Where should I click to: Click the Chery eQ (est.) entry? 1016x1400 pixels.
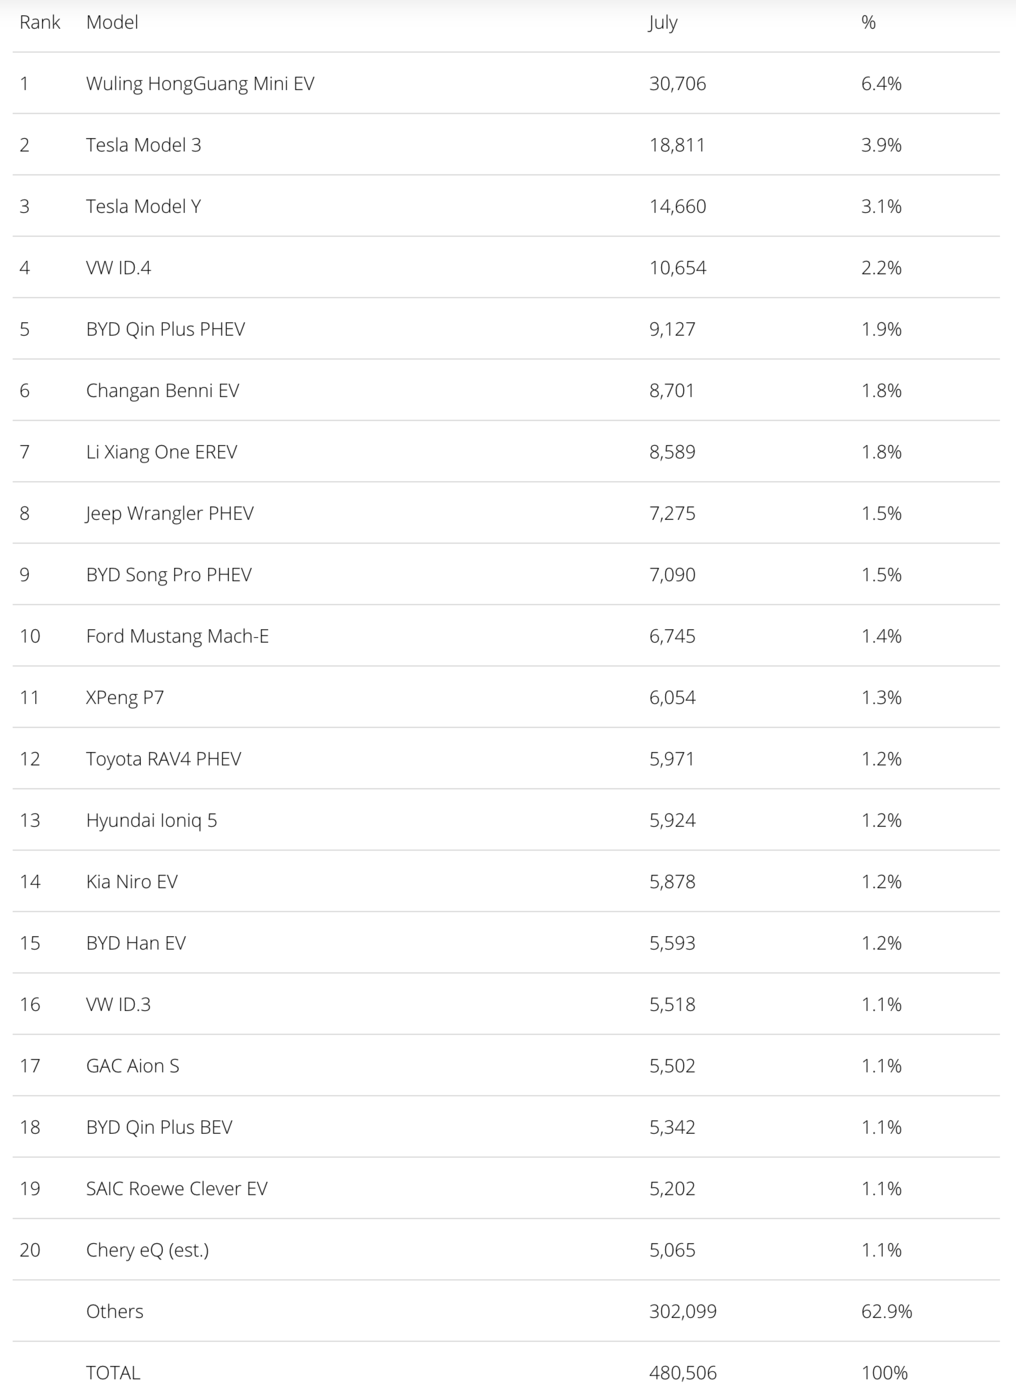147,1250
